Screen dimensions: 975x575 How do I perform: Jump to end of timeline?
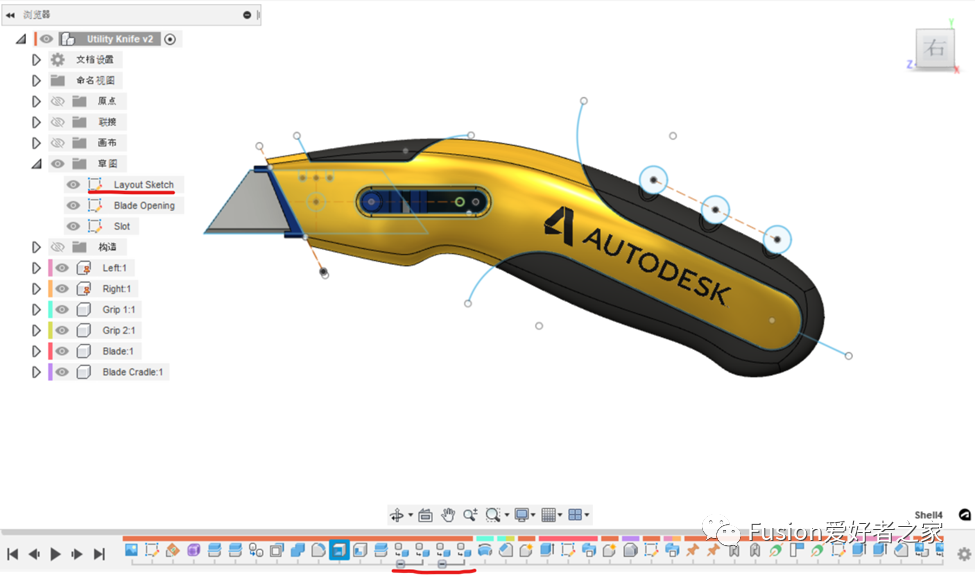tap(99, 554)
